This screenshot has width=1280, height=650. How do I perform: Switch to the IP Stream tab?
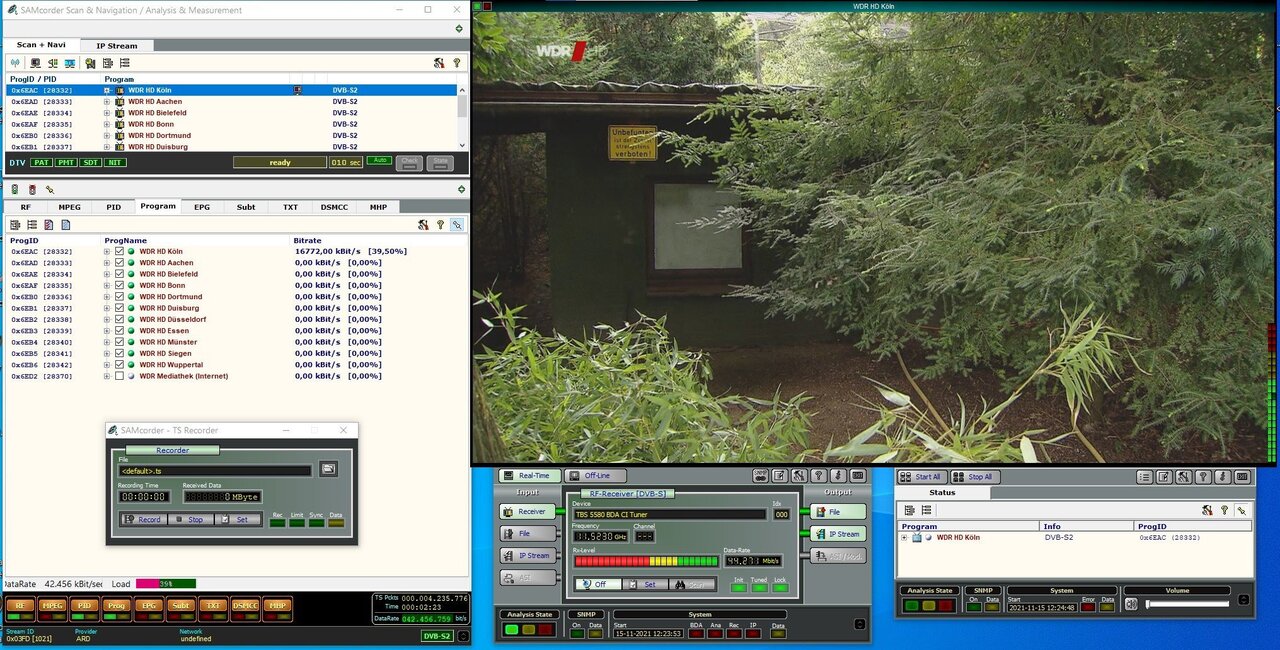[x=117, y=45]
